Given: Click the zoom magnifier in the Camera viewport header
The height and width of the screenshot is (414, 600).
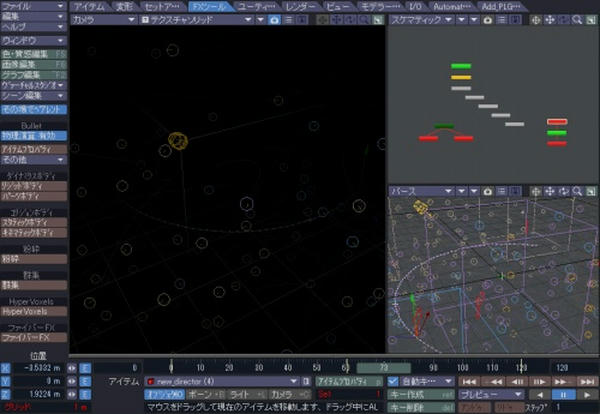Looking at the screenshot, I should pos(364,20).
